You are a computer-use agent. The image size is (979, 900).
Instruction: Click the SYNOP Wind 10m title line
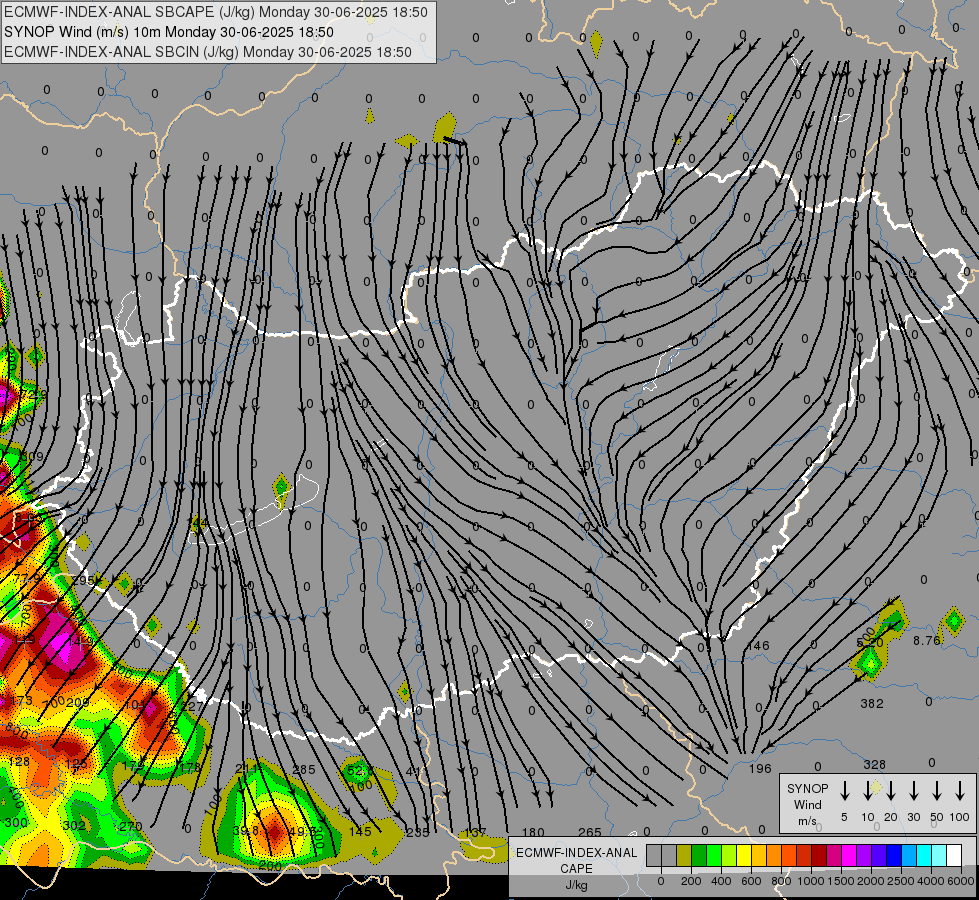(169, 32)
